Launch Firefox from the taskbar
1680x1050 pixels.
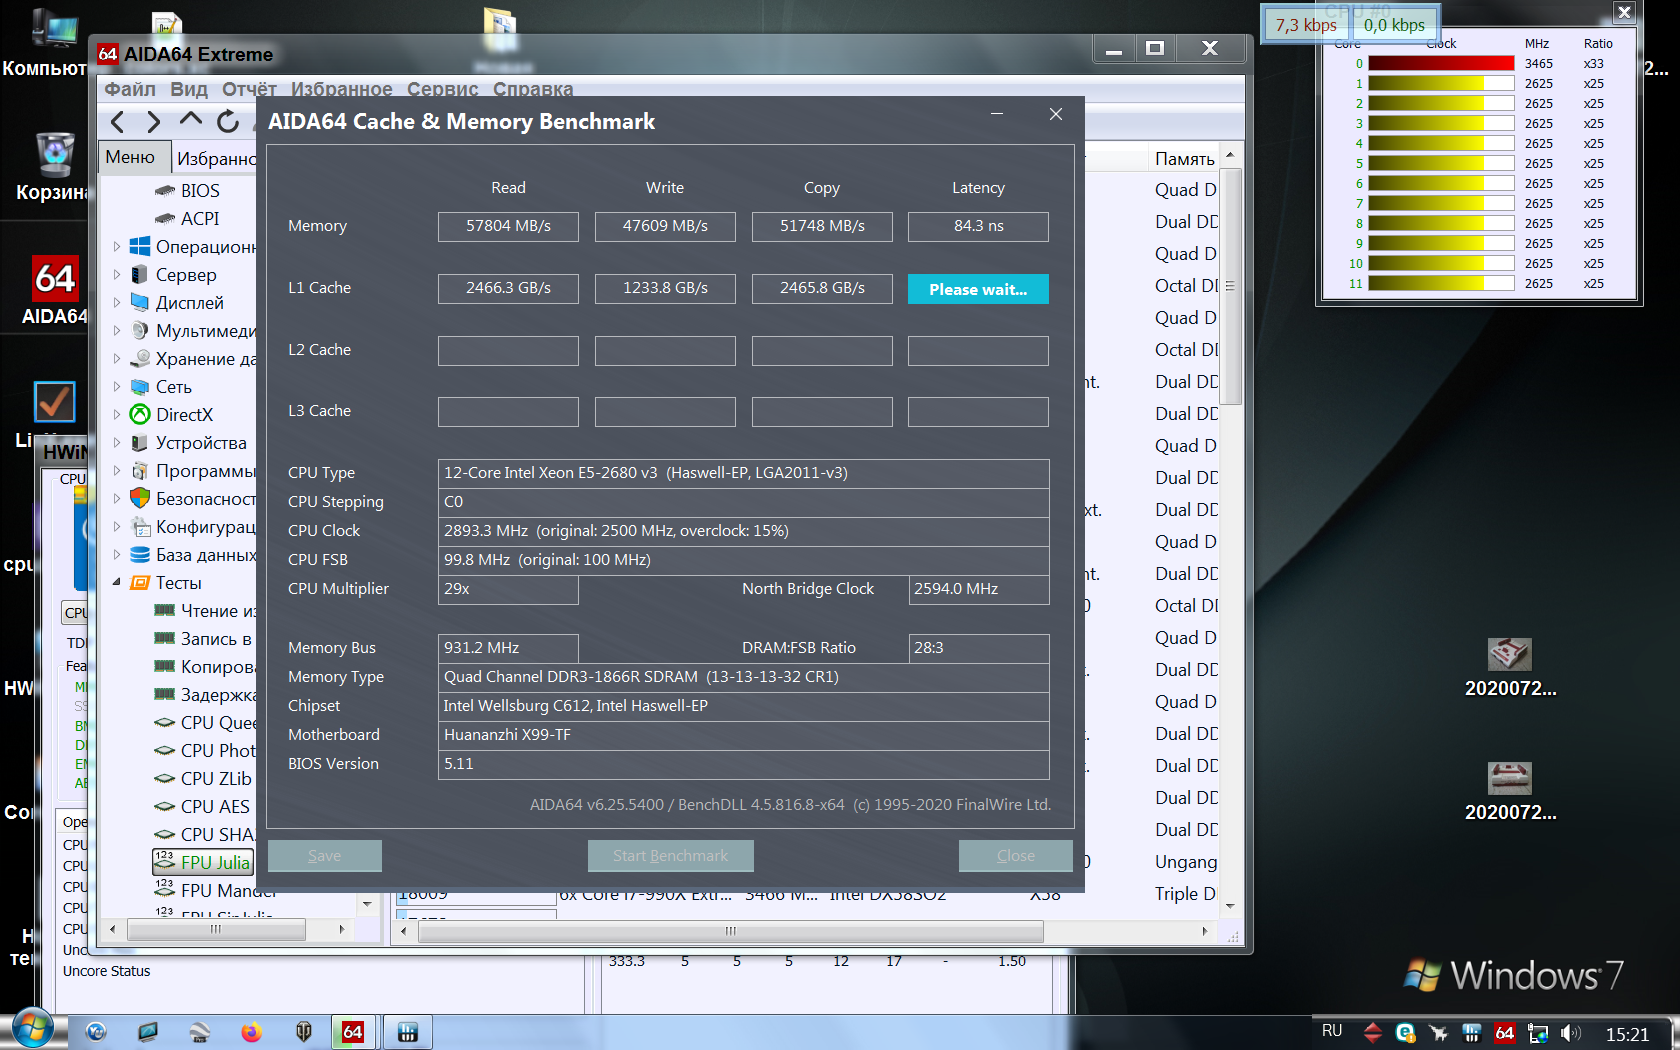point(251,1032)
